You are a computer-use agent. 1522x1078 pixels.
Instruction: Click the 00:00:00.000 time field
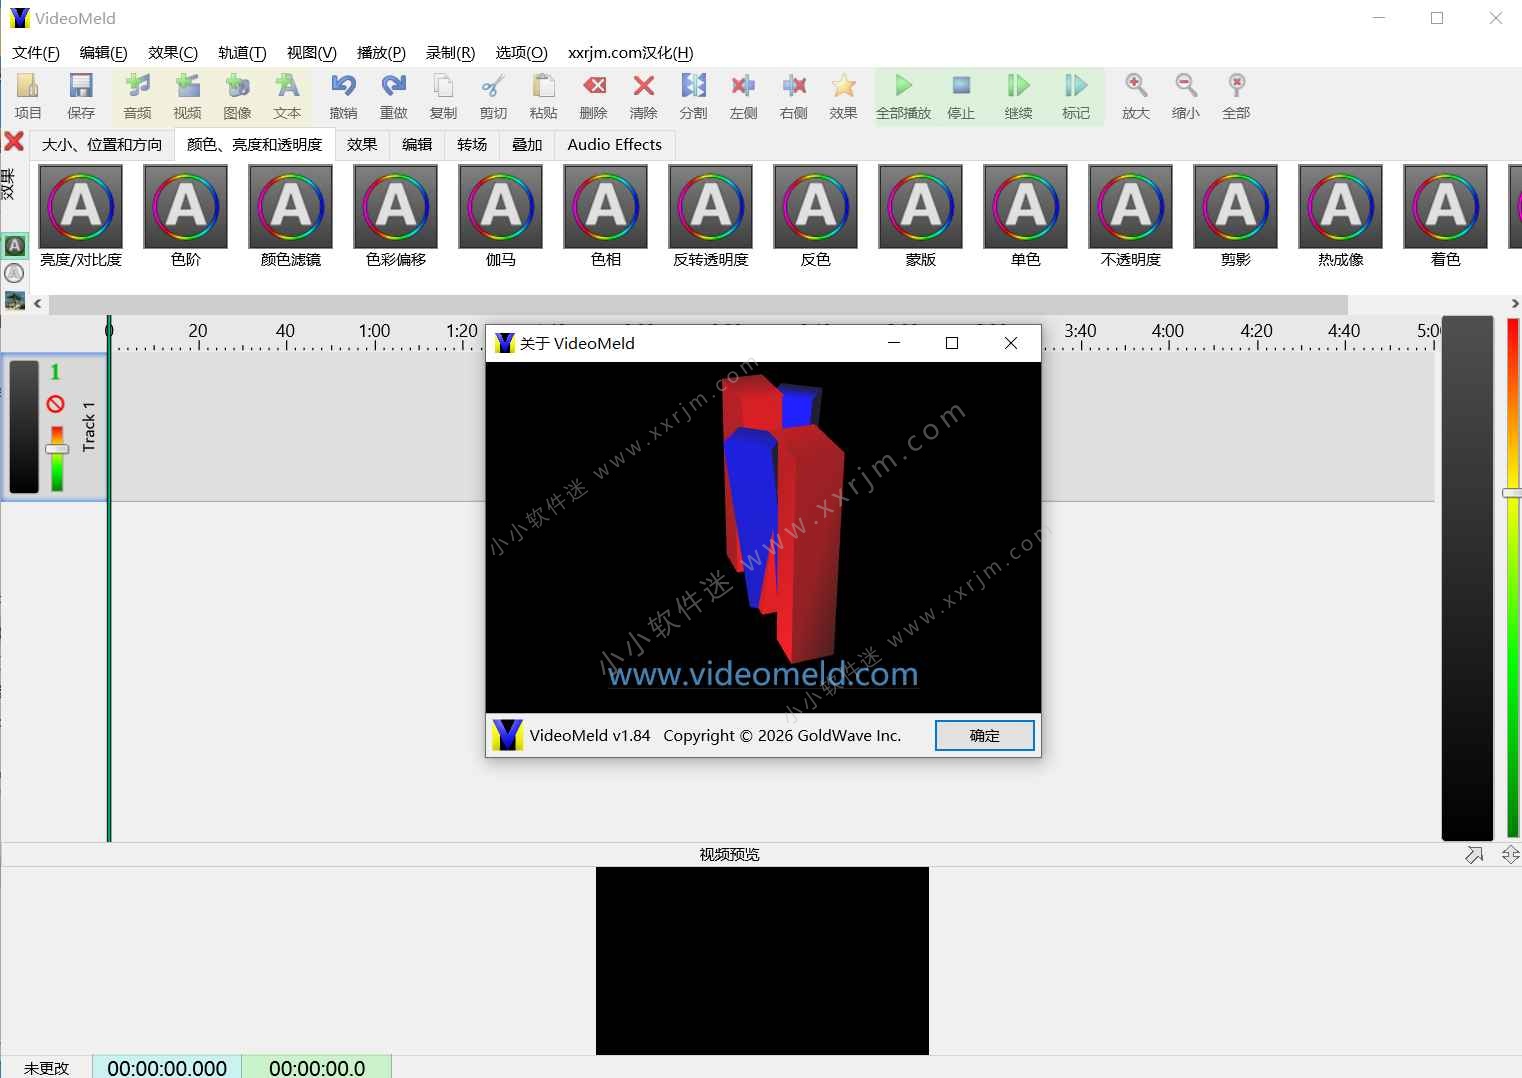[x=167, y=1067]
